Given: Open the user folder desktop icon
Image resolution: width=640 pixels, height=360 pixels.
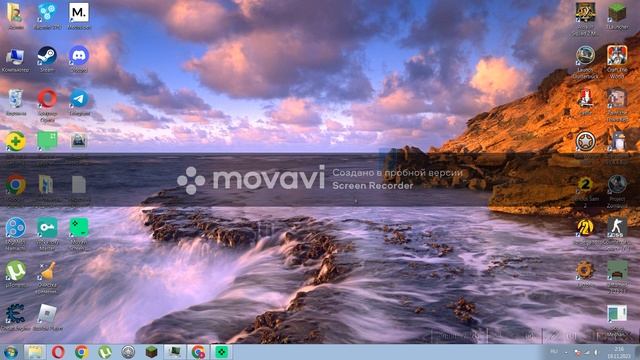Looking at the screenshot, I should [15, 13].
